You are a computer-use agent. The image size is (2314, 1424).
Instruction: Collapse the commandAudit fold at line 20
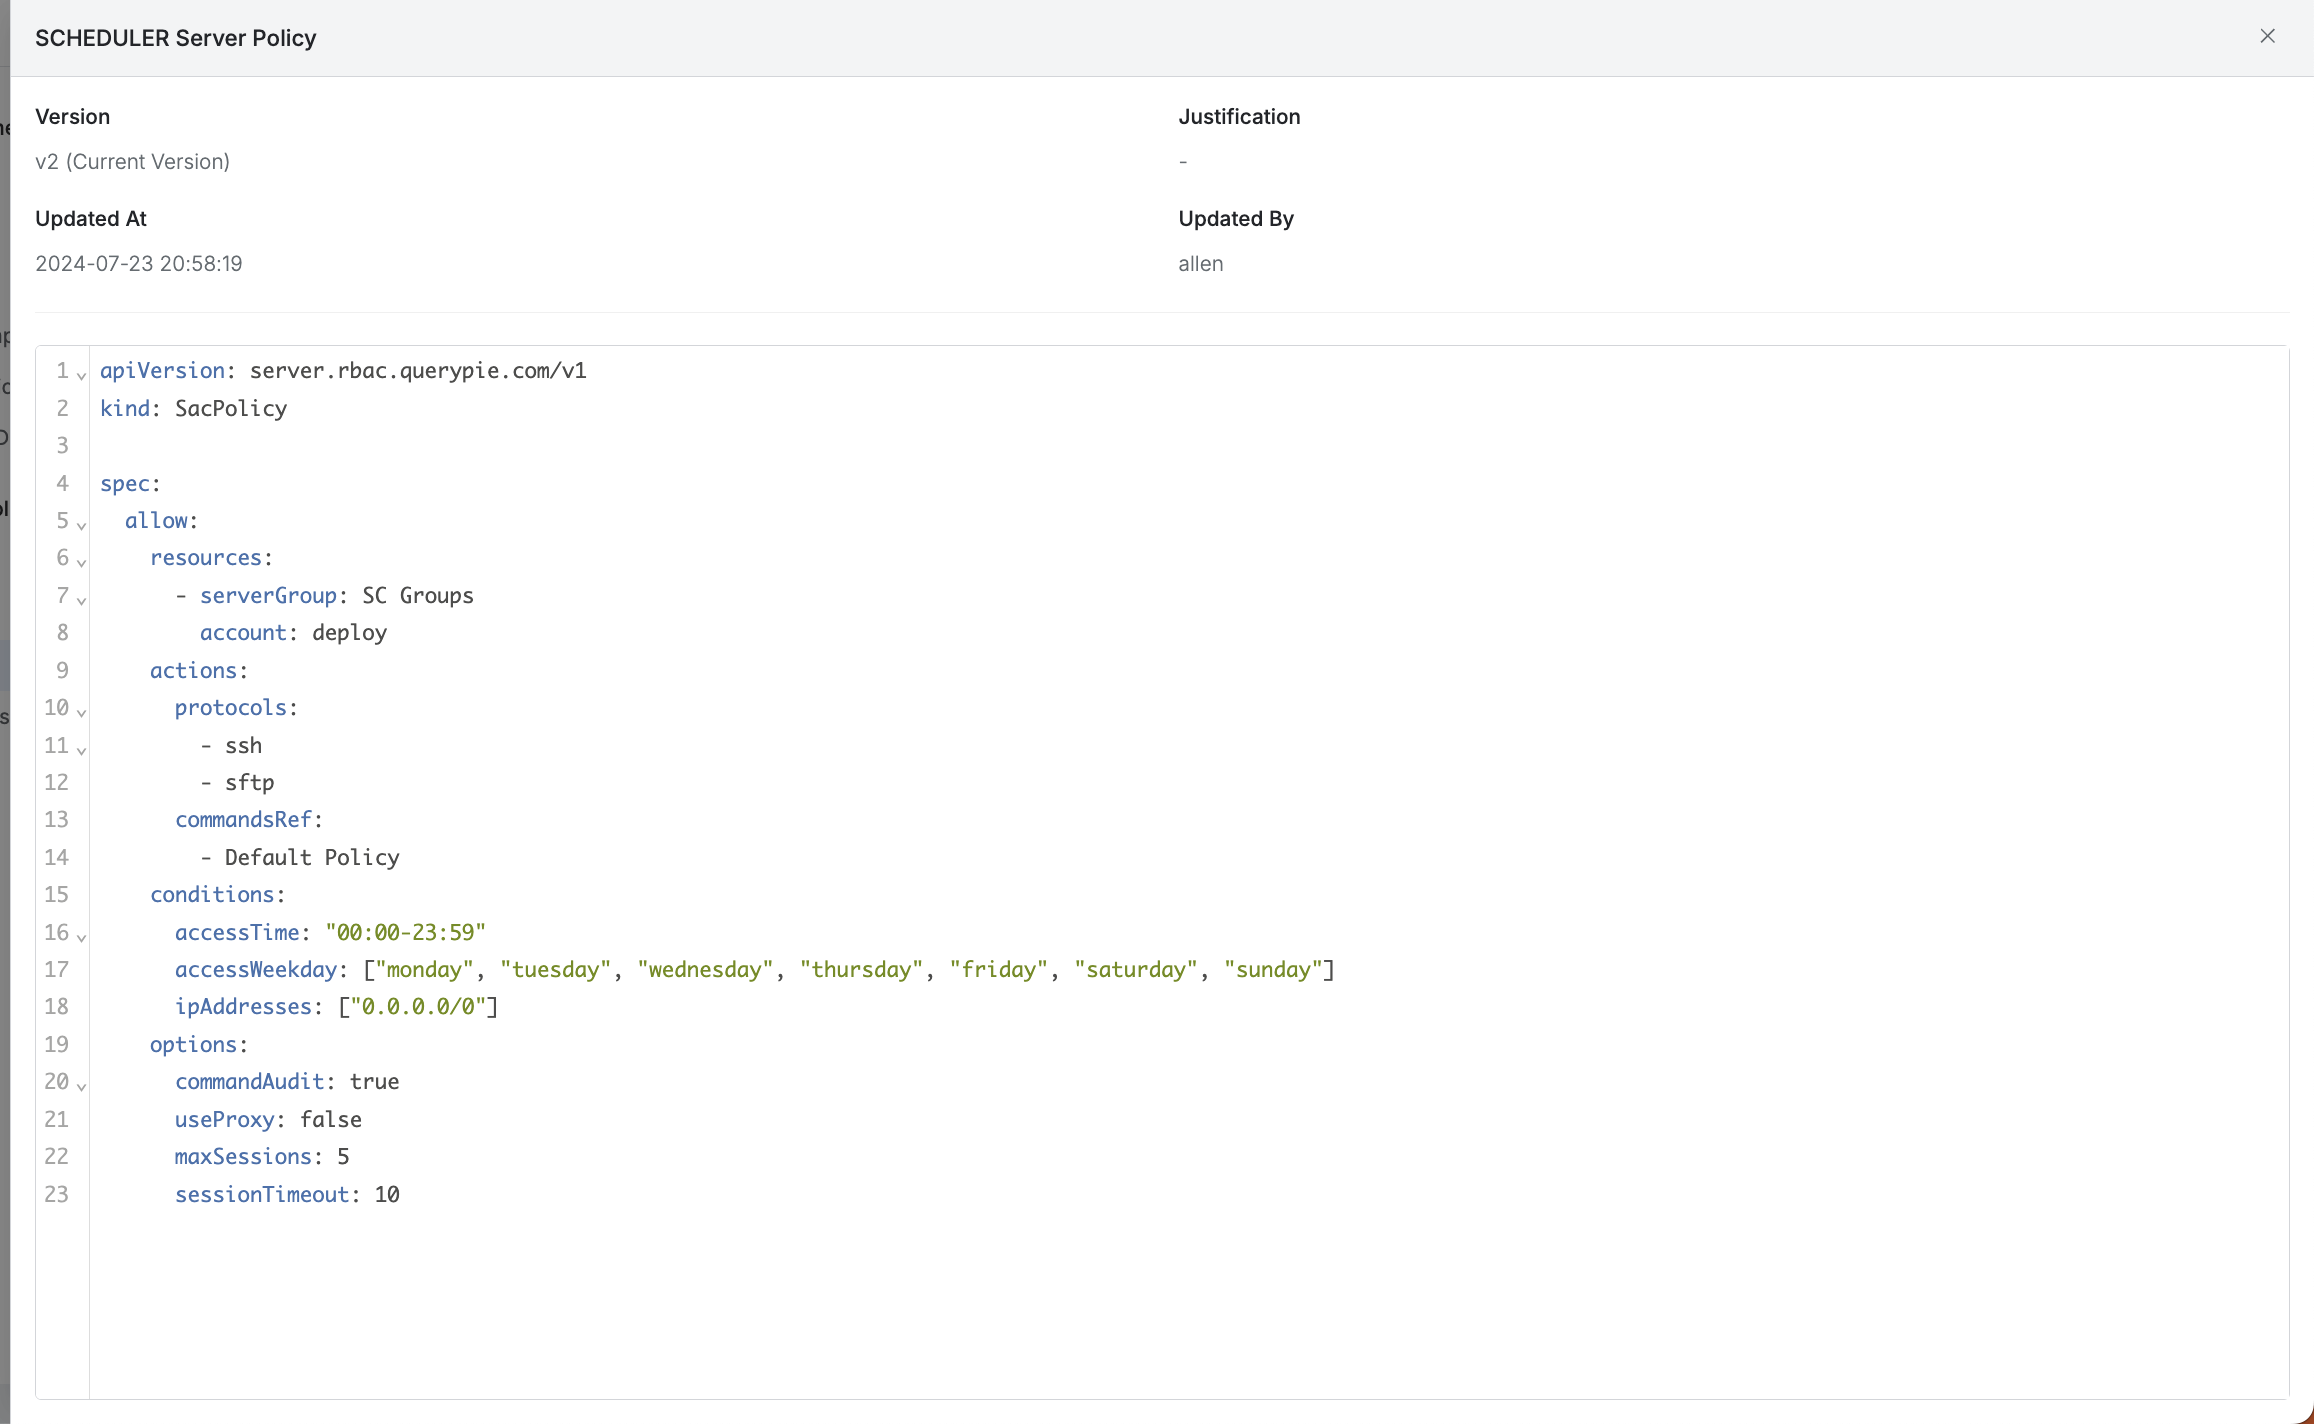pos(82,1086)
